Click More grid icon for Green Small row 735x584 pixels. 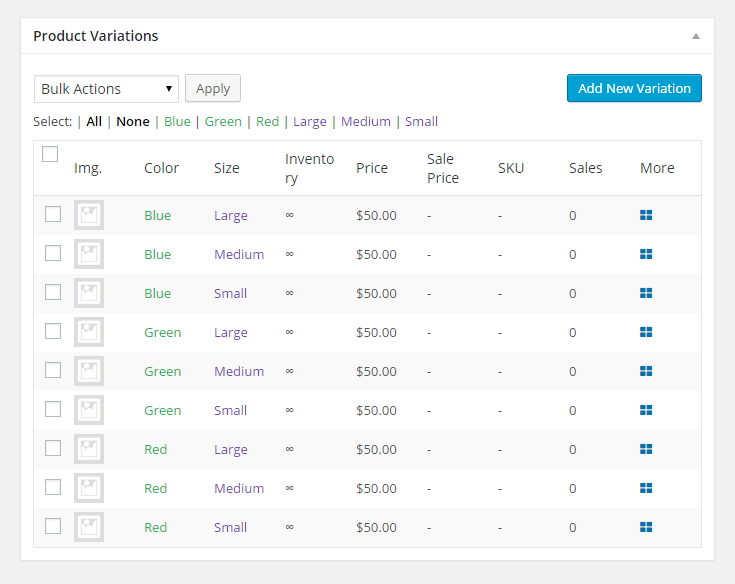coord(646,410)
